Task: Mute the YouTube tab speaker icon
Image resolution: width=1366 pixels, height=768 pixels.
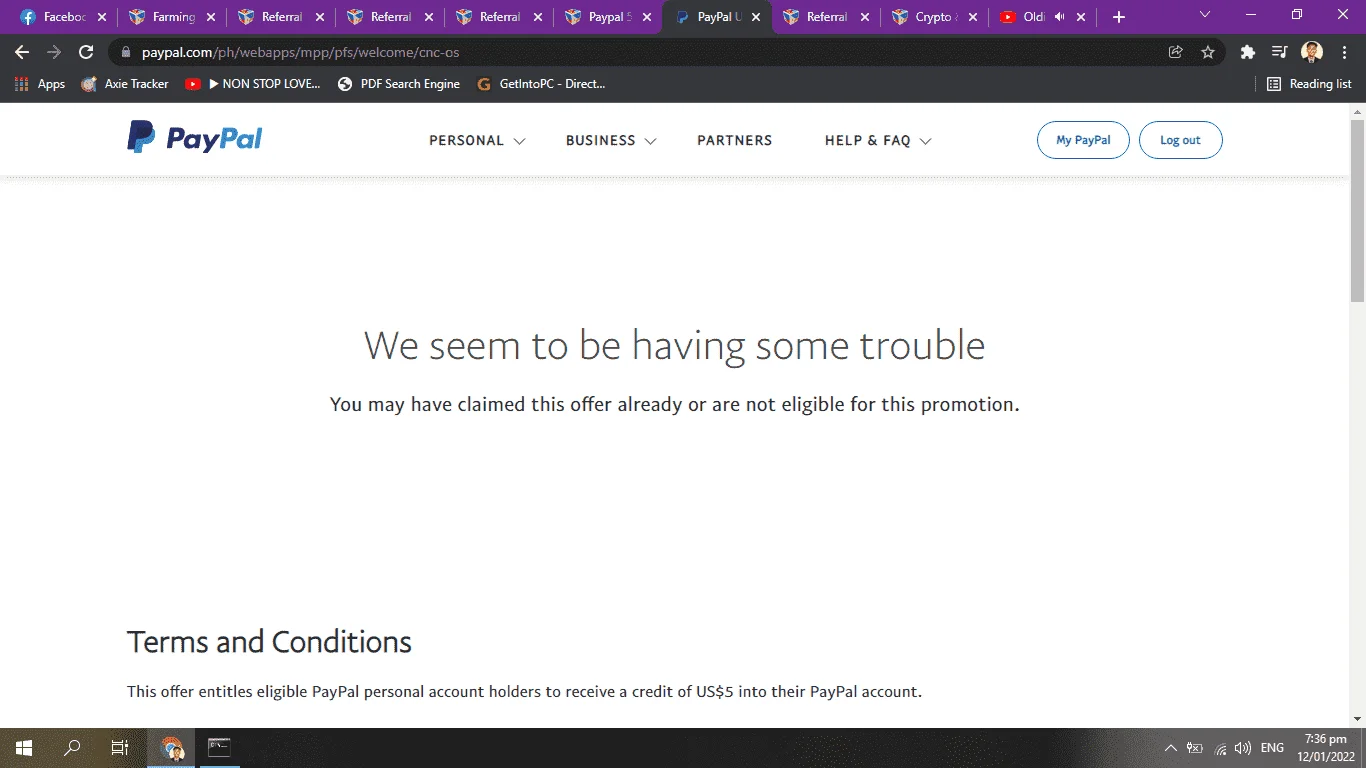Action: pos(1060,17)
